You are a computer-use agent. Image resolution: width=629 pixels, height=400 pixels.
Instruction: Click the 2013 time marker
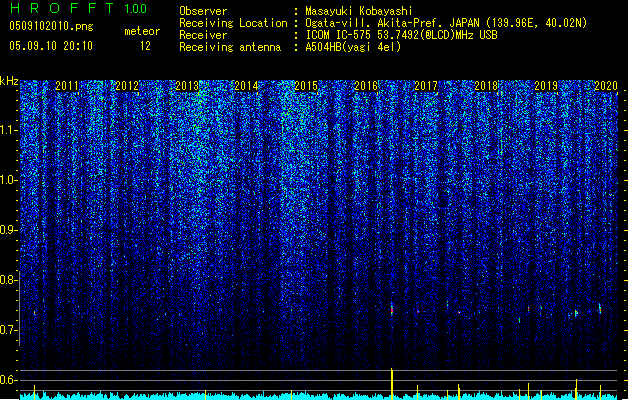(187, 86)
